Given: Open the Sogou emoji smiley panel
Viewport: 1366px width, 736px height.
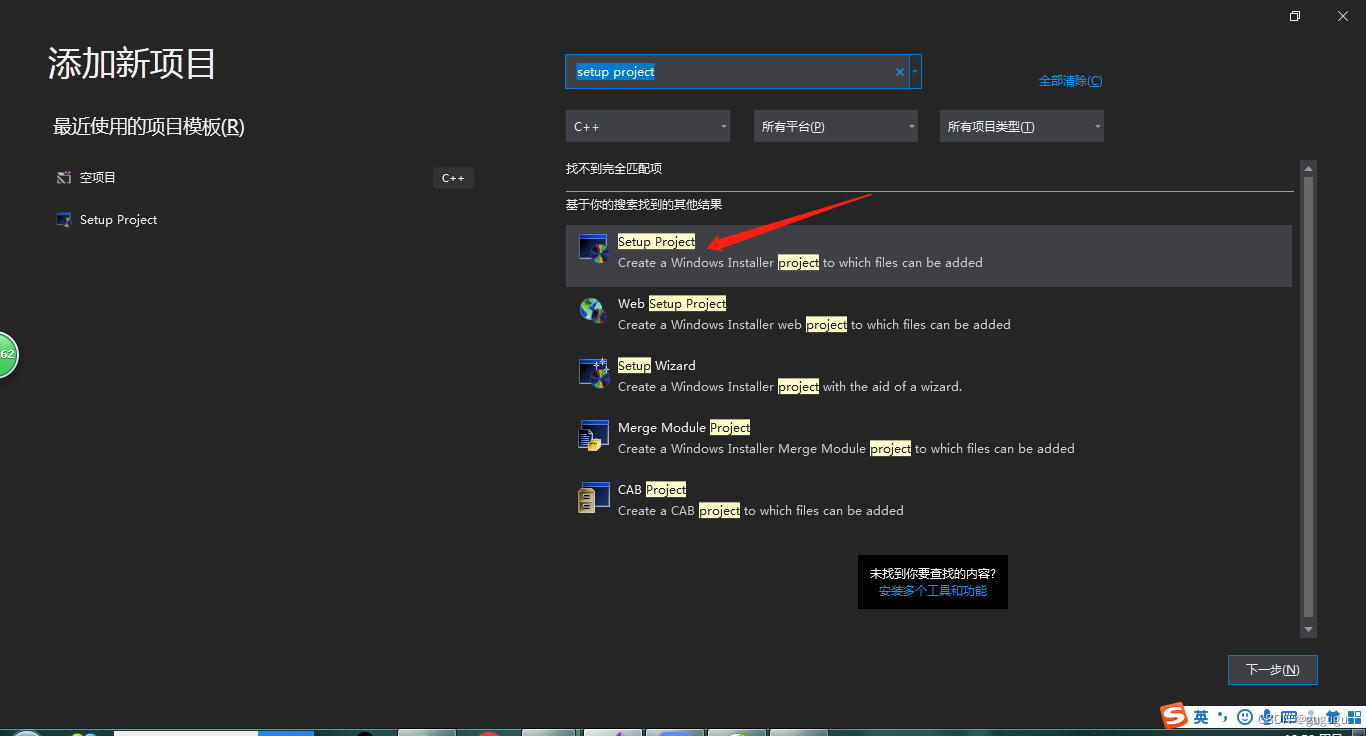Looking at the screenshot, I should click(x=1244, y=716).
